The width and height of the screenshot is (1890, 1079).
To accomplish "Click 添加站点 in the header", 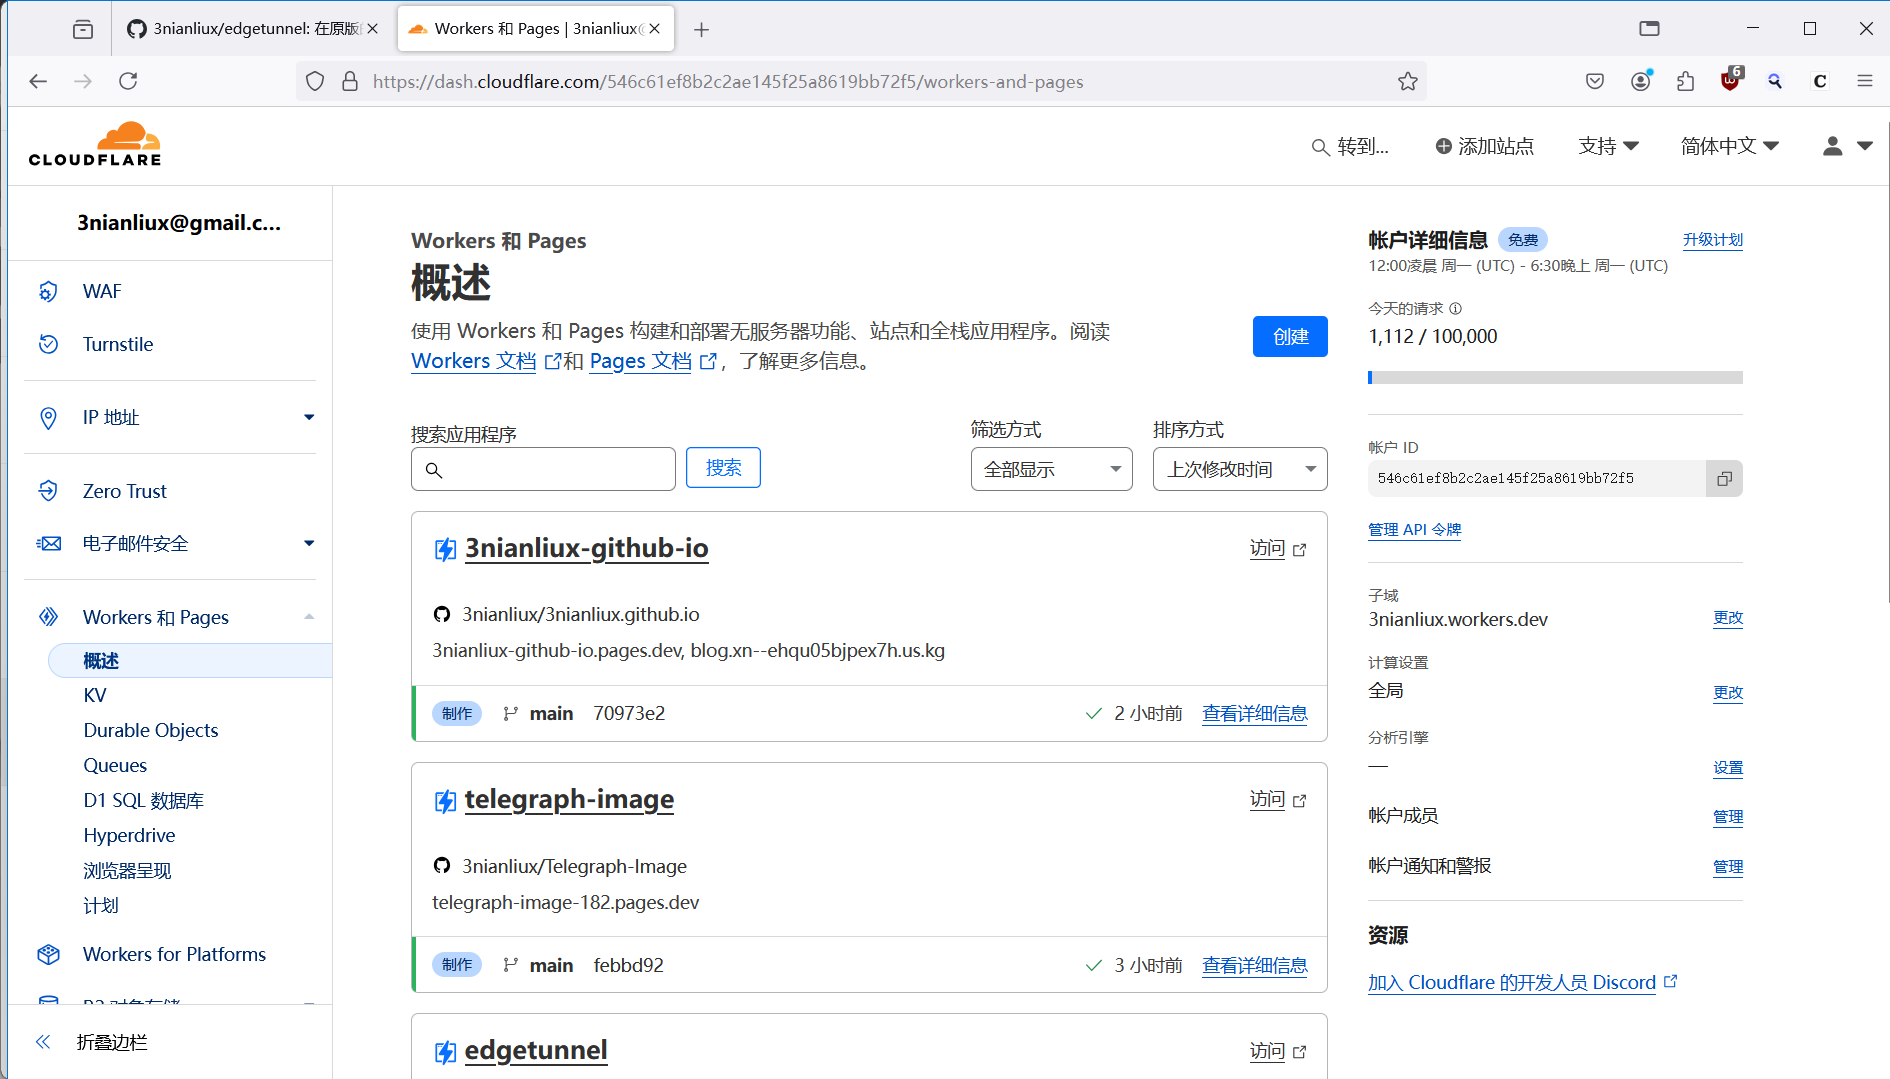I will pyautogui.click(x=1484, y=146).
